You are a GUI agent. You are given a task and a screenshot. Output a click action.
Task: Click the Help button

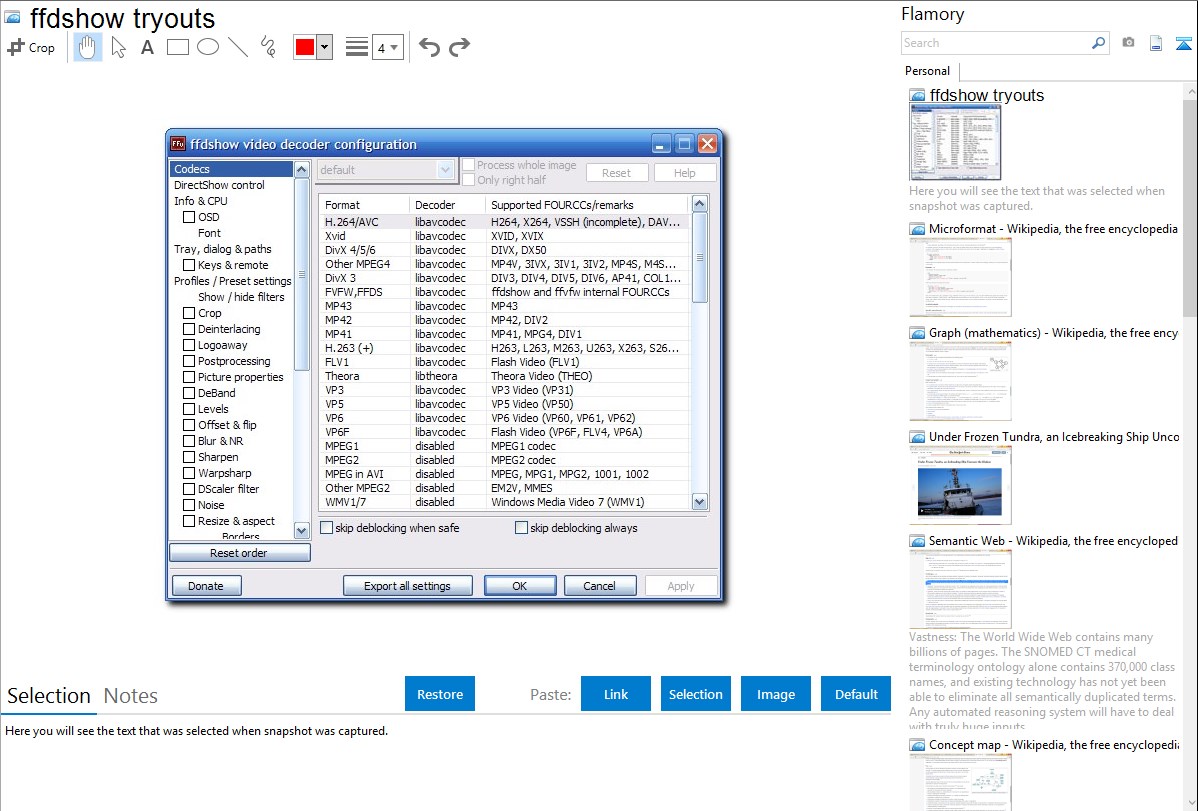pyautogui.click(x=685, y=173)
